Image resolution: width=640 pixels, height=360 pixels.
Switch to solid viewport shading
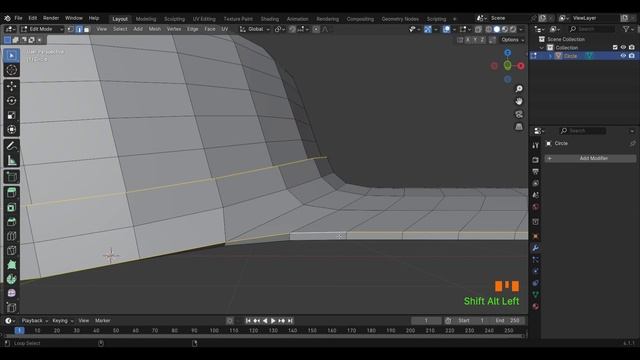(497, 29)
